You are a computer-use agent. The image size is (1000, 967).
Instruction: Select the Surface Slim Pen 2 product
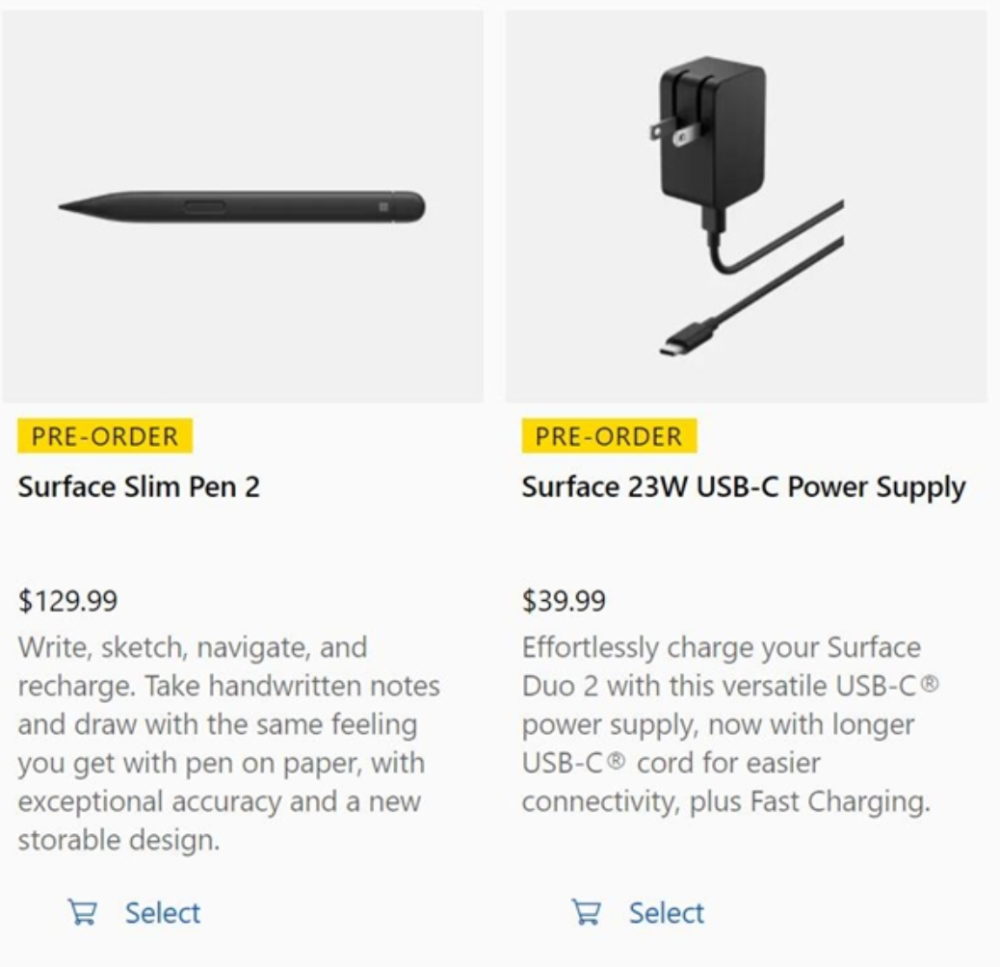click(x=162, y=912)
